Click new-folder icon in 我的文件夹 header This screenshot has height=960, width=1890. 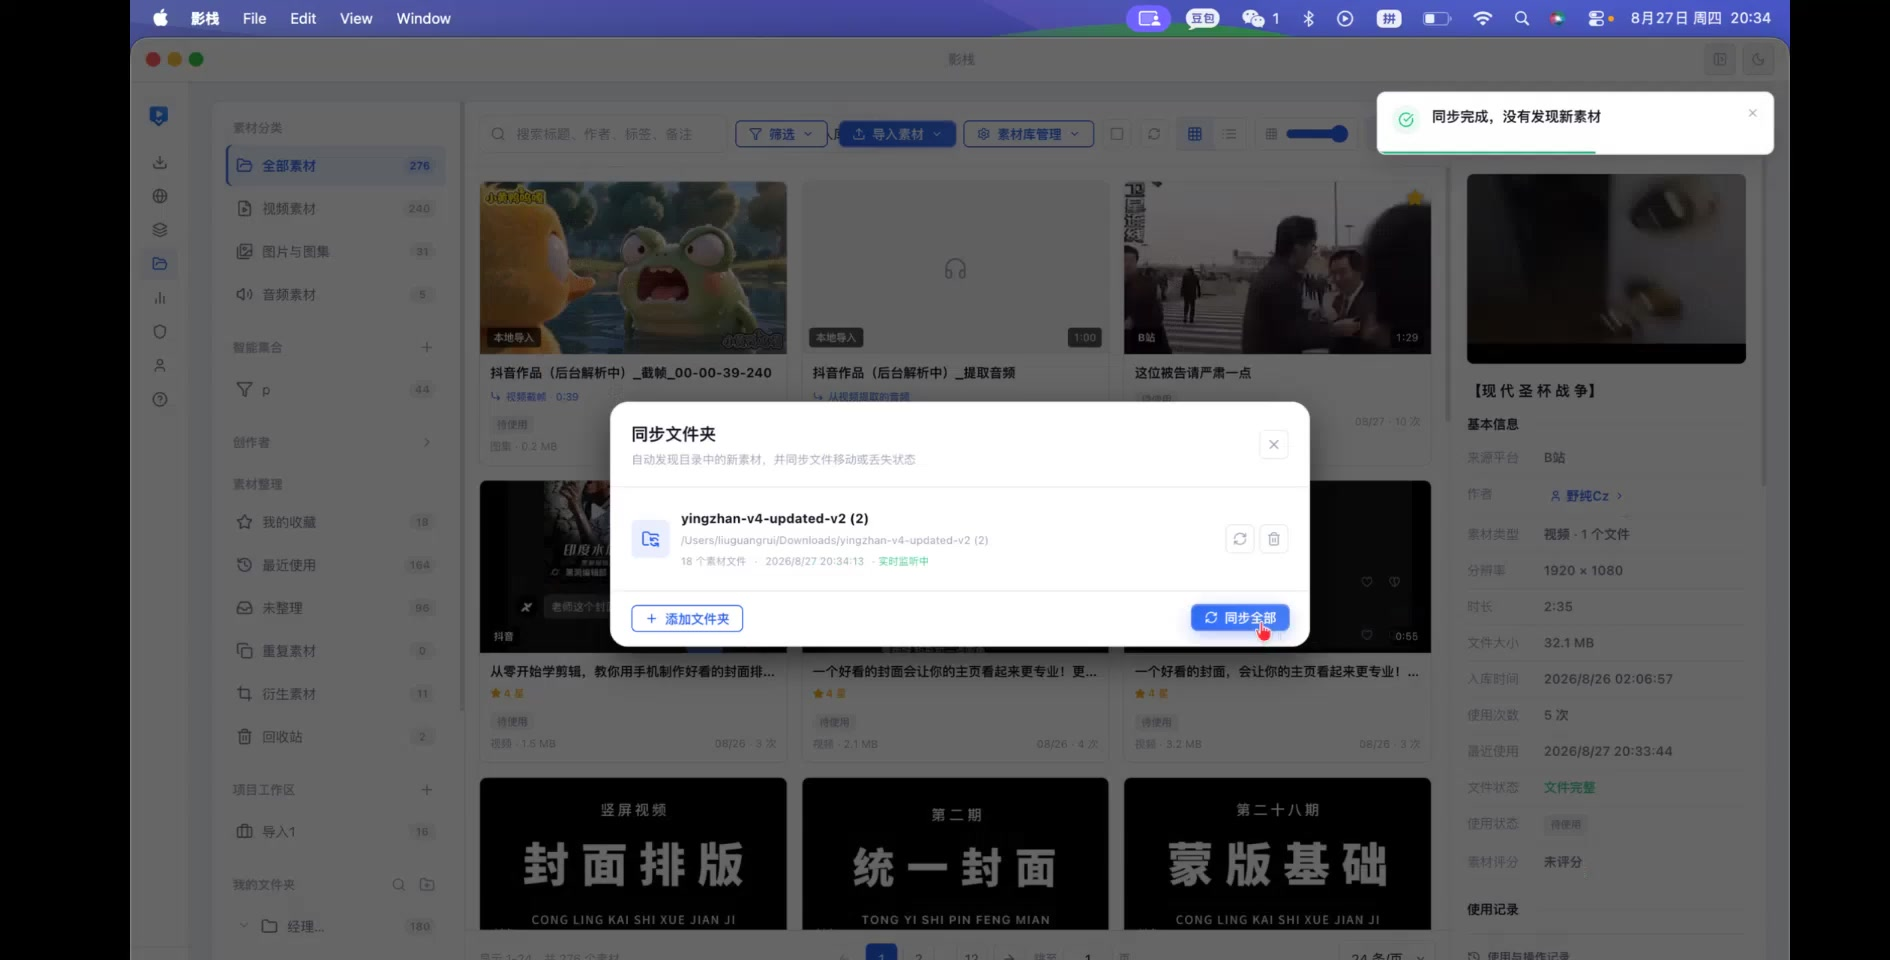tap(427, 885)
